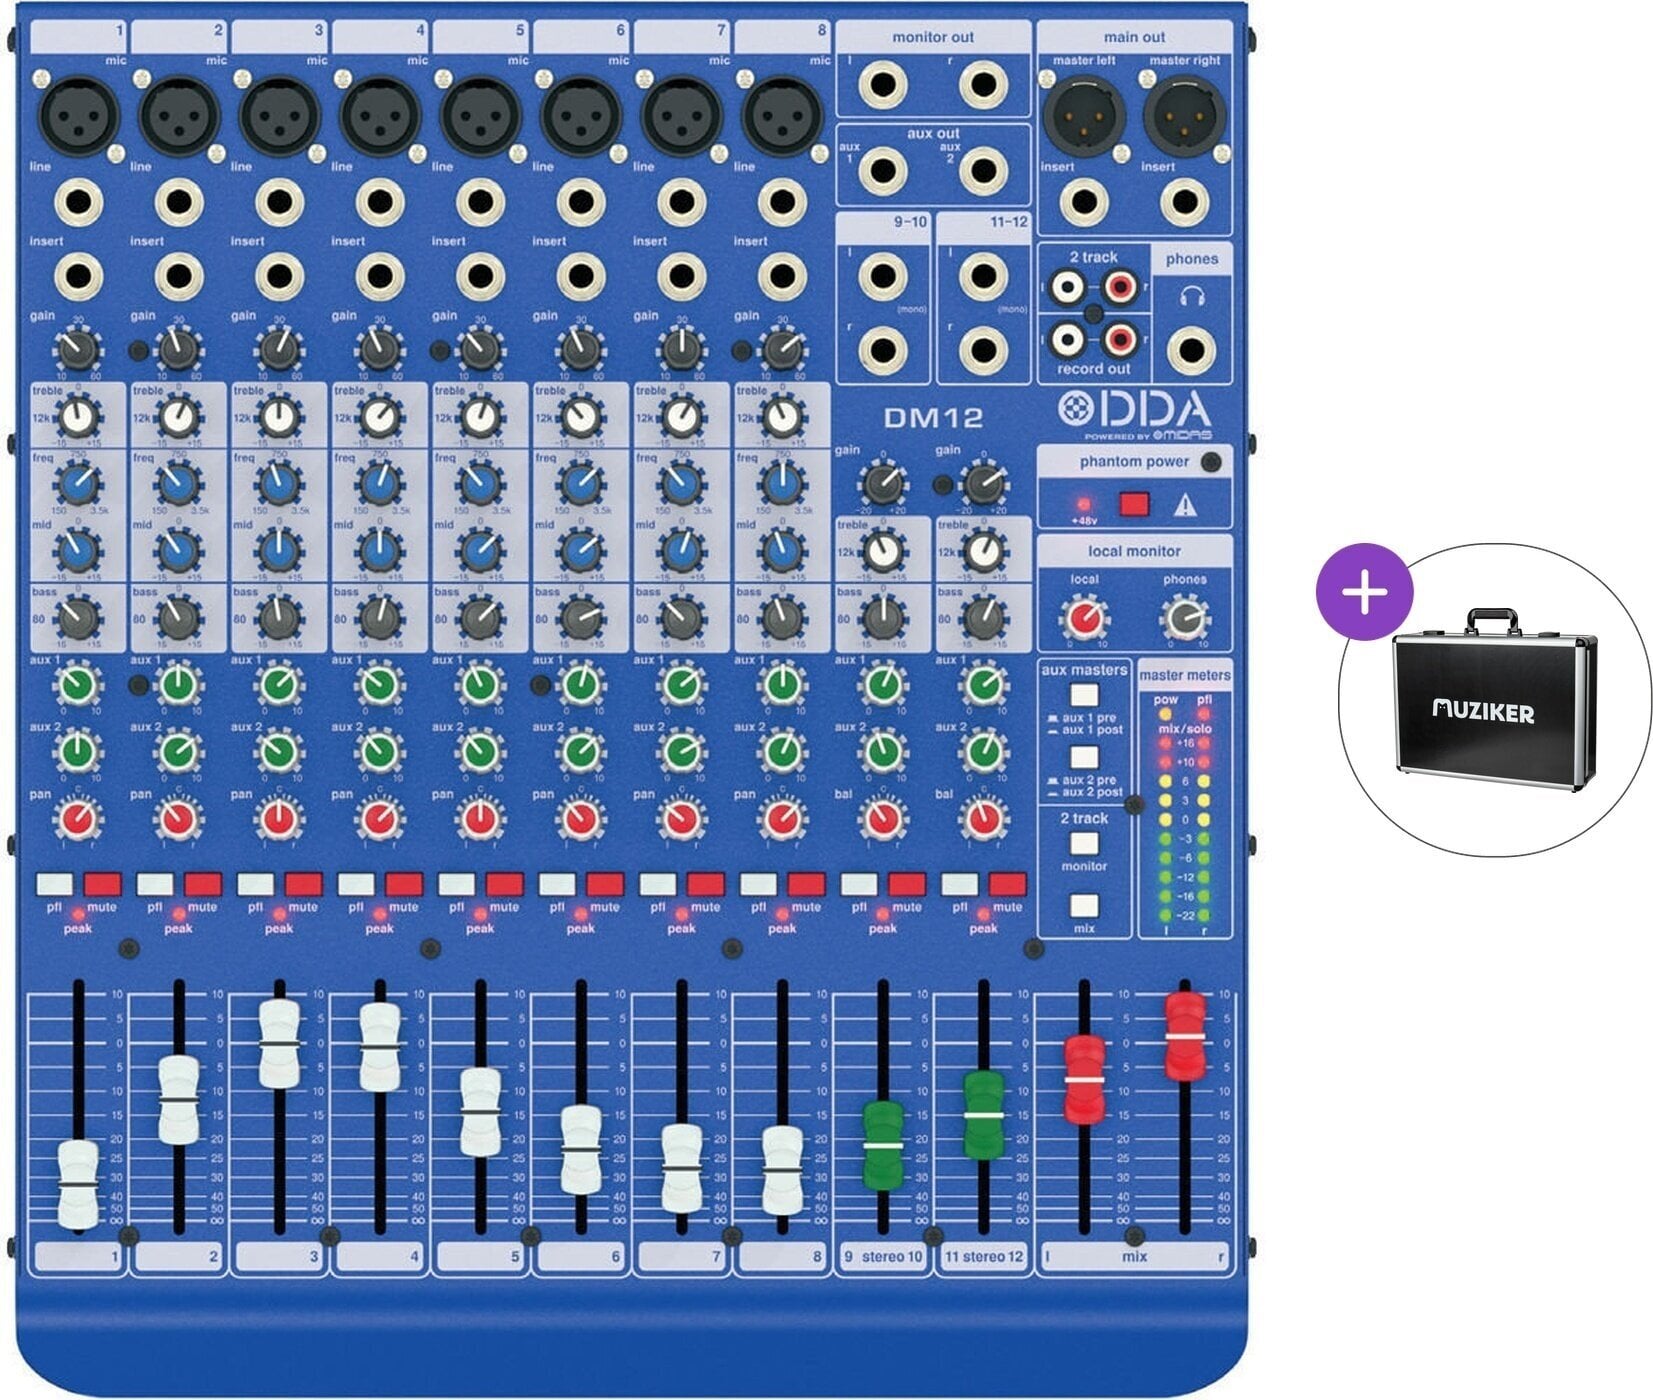This screenshot has width=1653, height=1400.
Task: Click the stereo 9-10 bal knob
Action: click(x=883, y=819)
